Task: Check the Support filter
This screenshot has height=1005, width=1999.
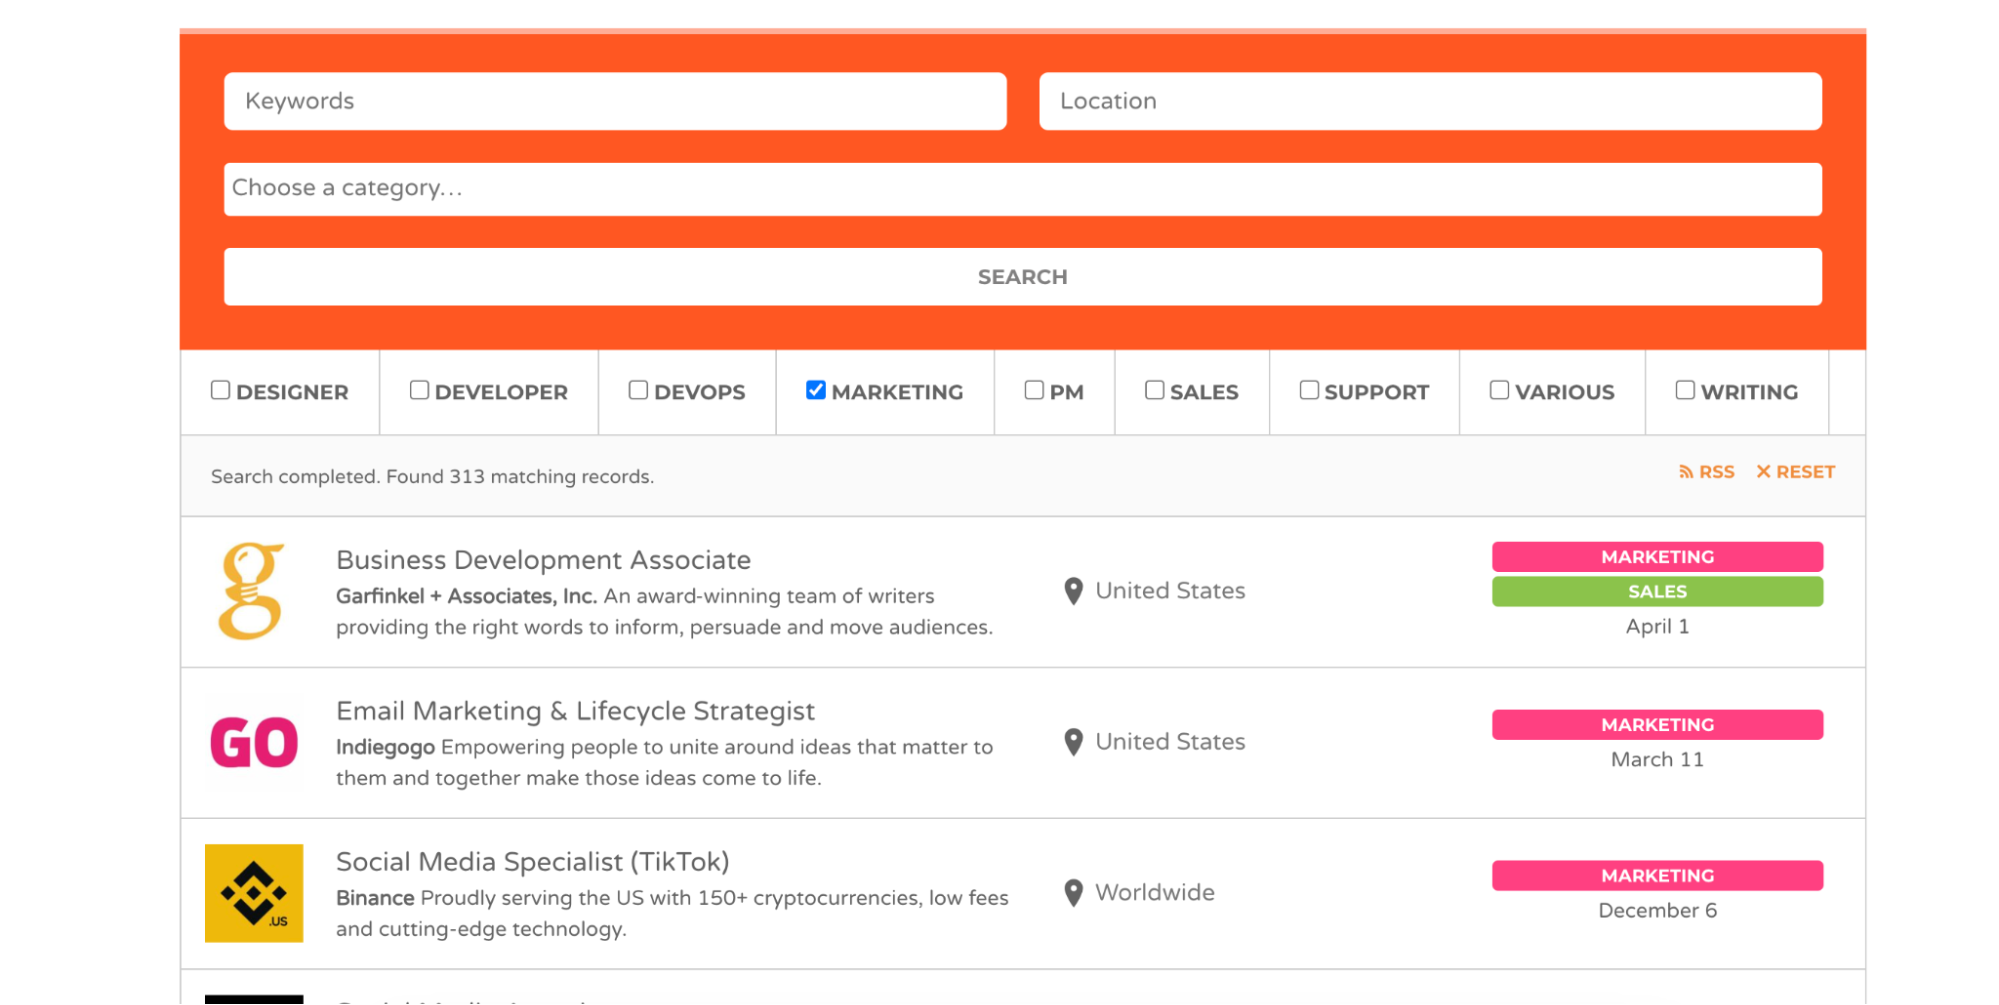Action: pos(1309,390)
